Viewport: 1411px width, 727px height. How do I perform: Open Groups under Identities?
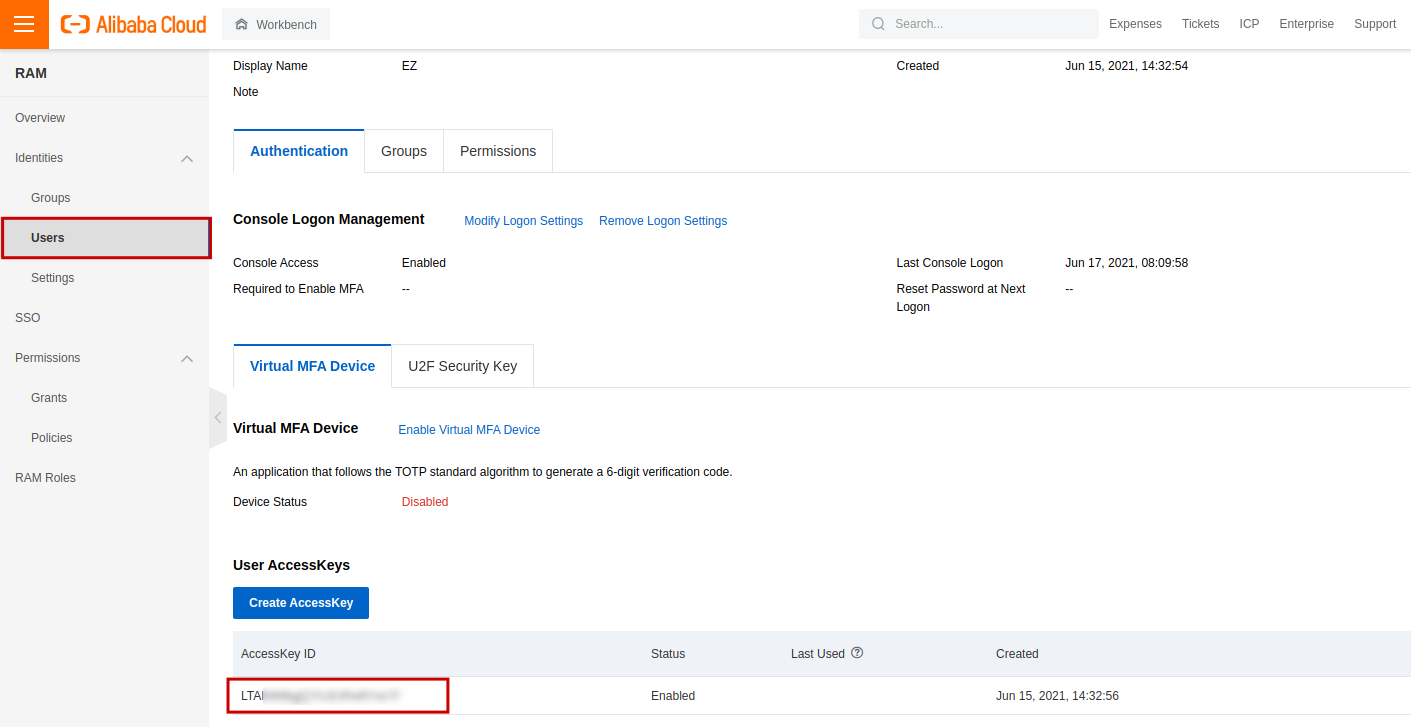coord(51,198)
